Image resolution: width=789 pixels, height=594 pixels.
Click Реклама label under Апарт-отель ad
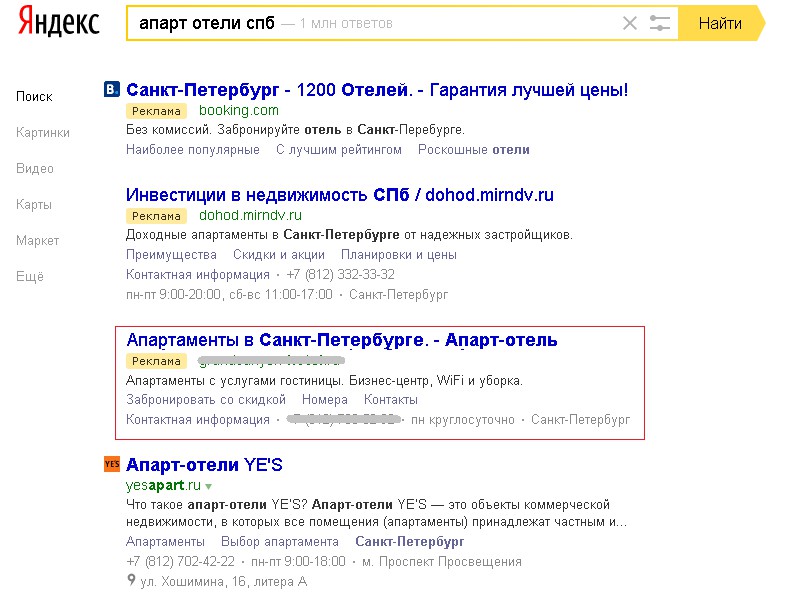click(156, 361)
